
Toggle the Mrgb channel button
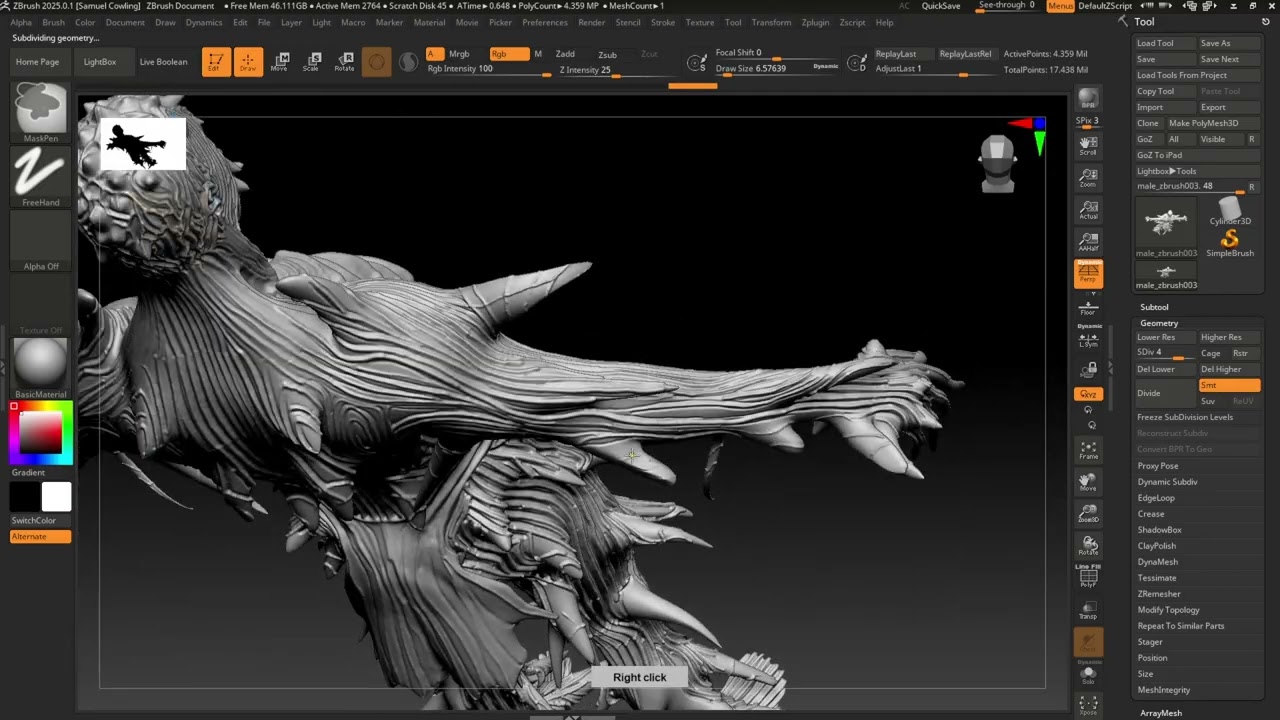(x=459, y=54)
